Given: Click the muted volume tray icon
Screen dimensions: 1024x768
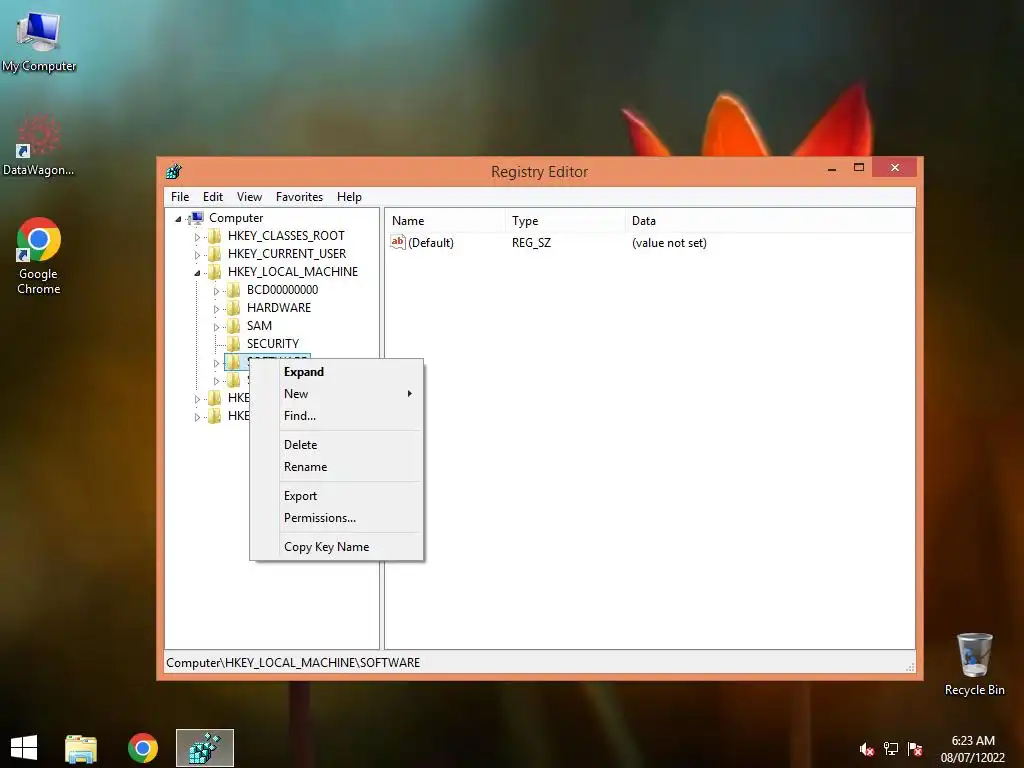Looking at the screenshot, I should (866, 749).
